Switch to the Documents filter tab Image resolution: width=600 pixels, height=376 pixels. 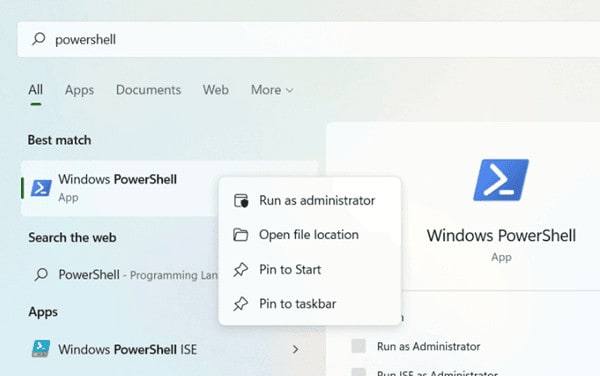tap(148, 90)
